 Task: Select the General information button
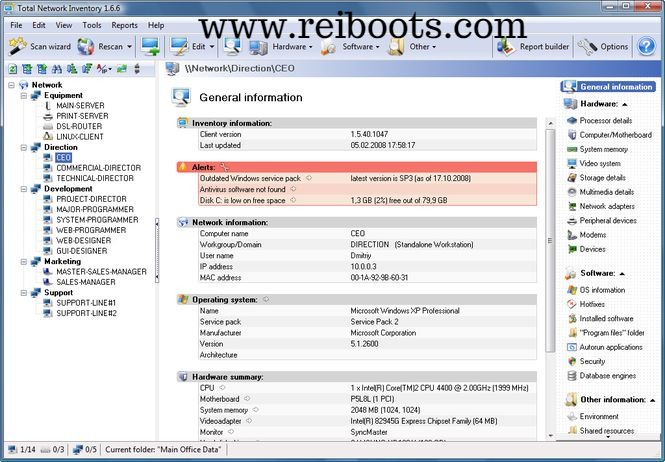tap(608, 87)
